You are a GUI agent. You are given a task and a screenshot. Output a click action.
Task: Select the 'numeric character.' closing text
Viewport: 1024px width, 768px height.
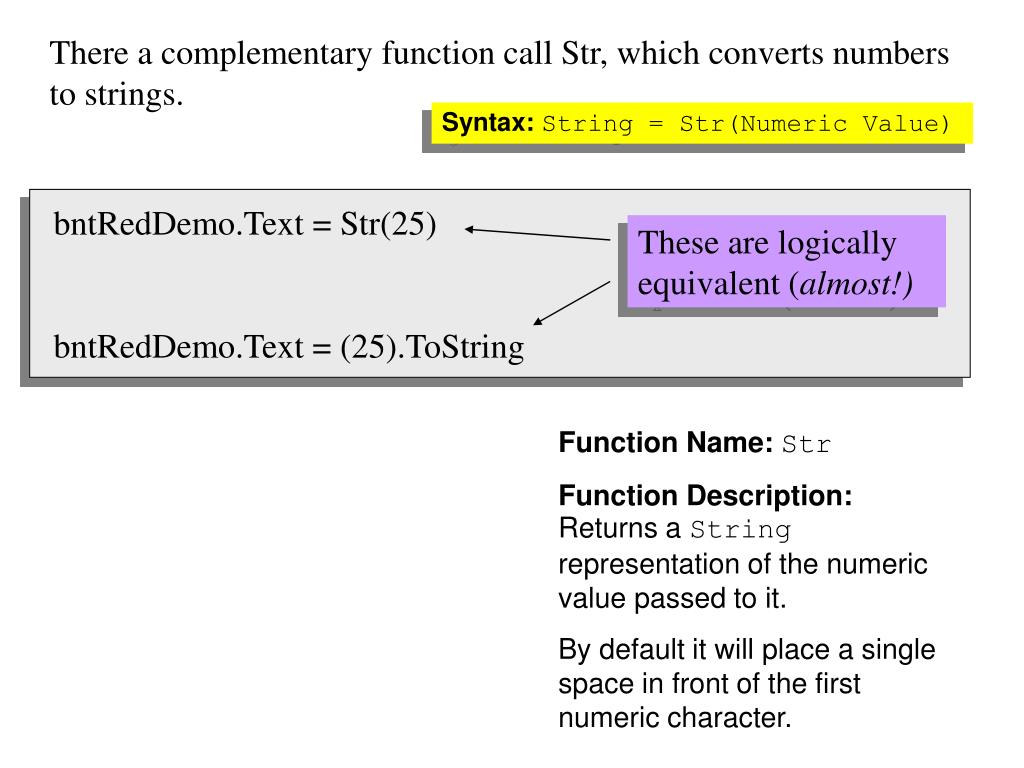[674, 718]
